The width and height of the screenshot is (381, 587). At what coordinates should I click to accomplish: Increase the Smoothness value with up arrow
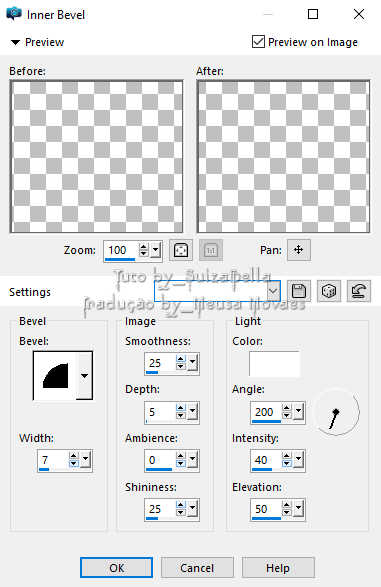pos(181,359)
